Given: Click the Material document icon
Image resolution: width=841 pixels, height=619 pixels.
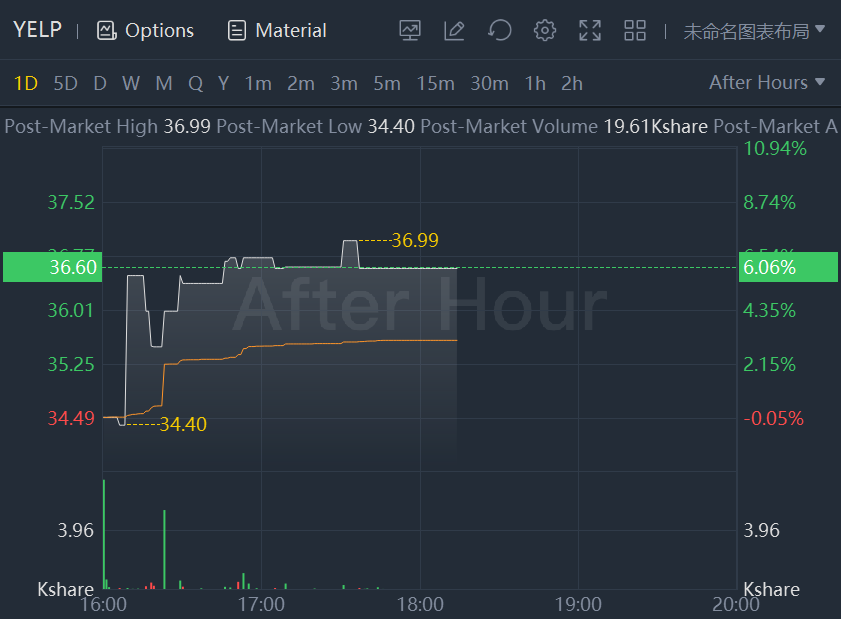Looking at the screenshot, I should 237,30.
